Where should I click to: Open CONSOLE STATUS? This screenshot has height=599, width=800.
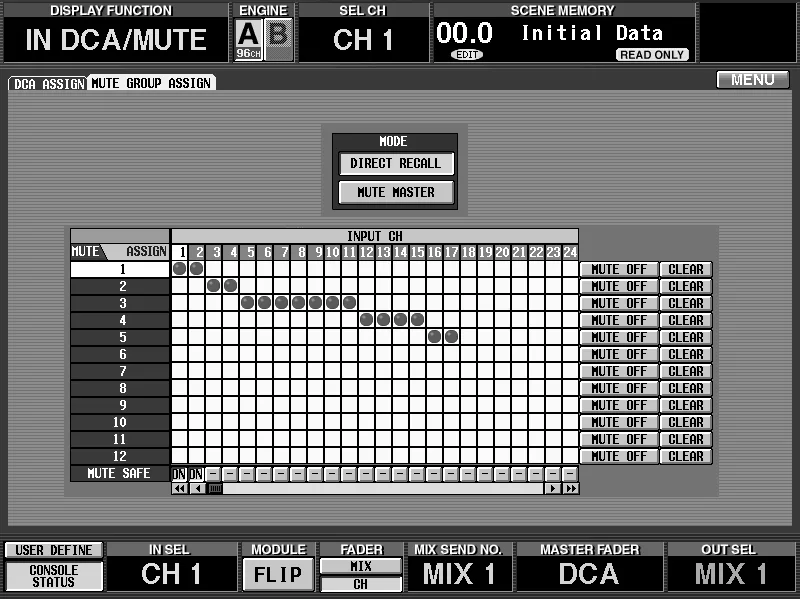[54, 576]
